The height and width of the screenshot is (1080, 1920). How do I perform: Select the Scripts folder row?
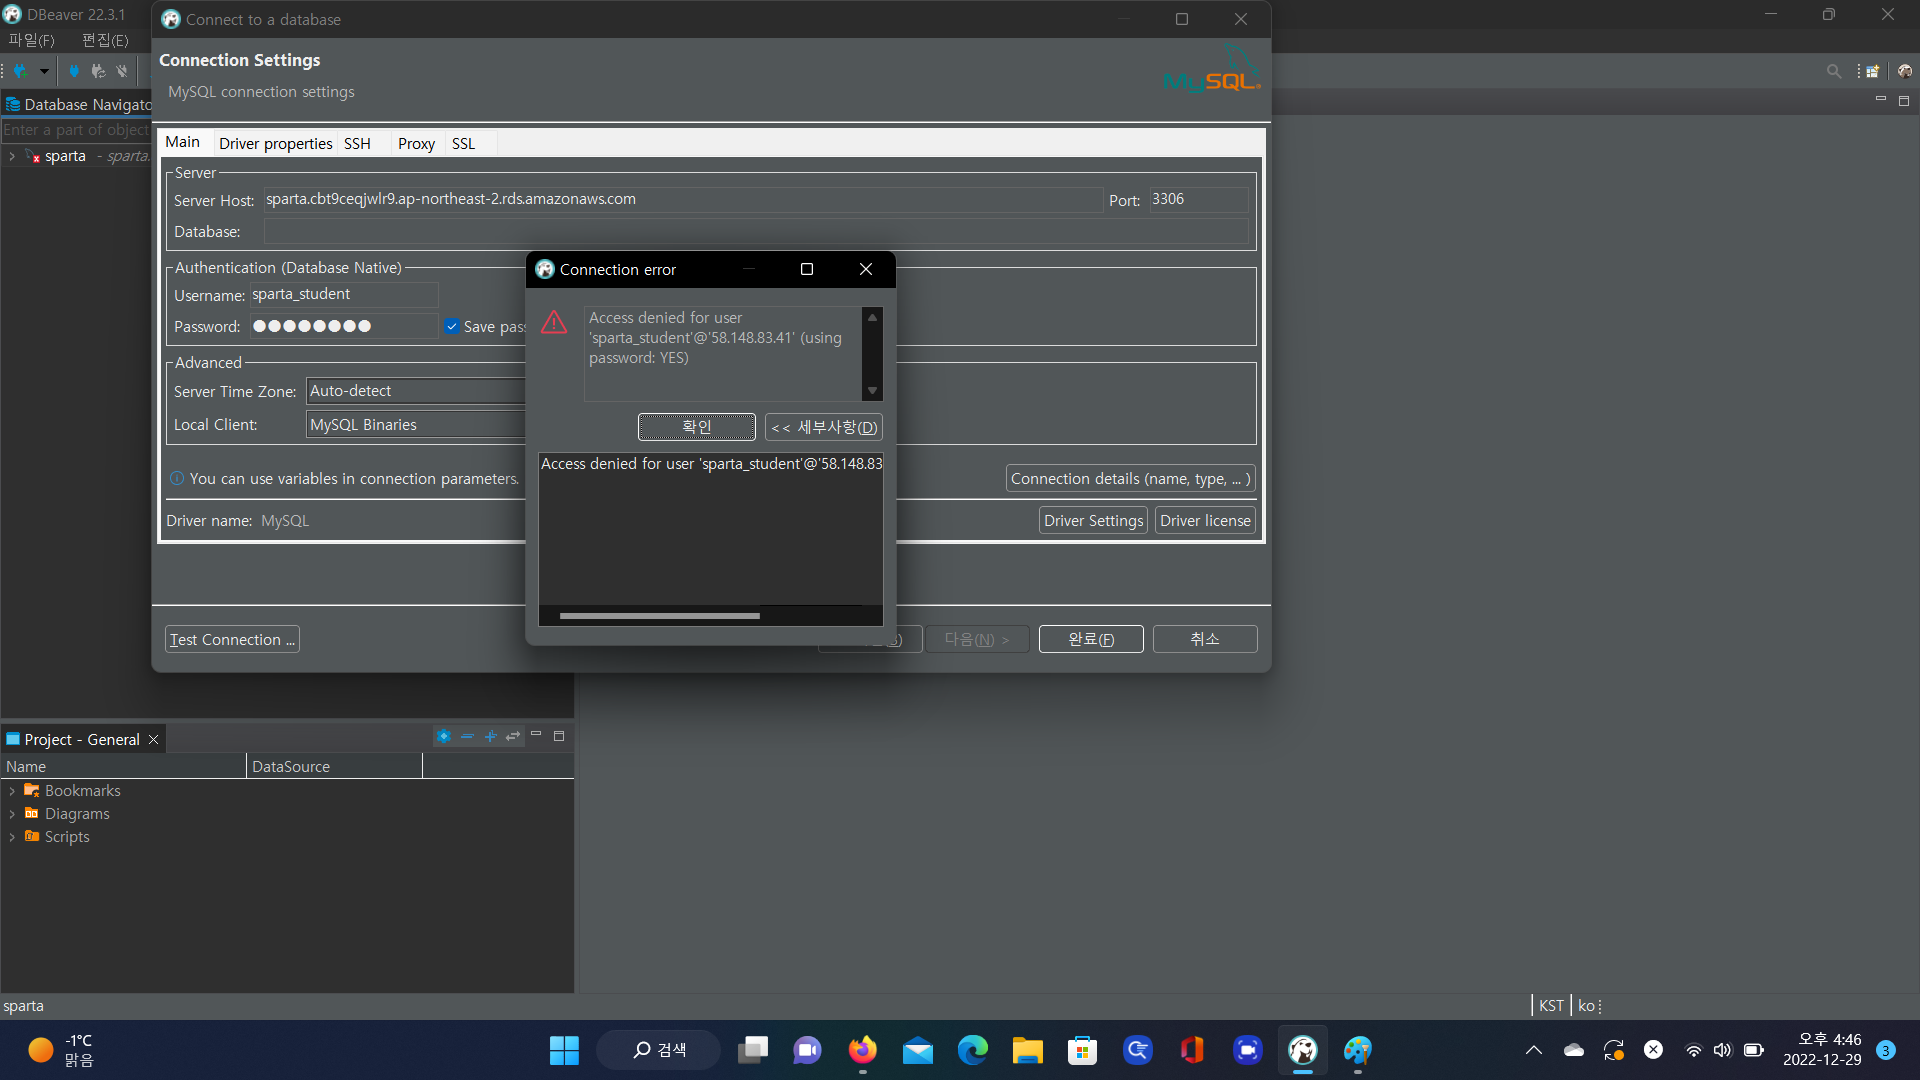click(67, 837)
